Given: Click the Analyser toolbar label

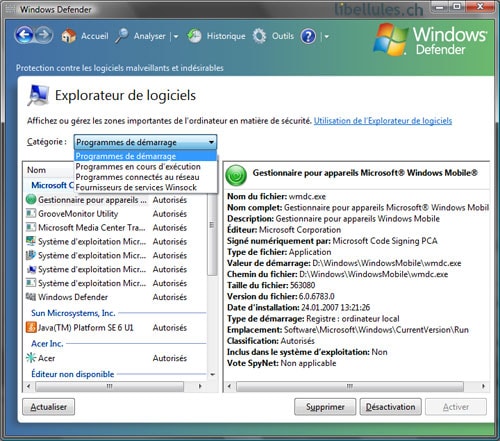Looking at the screenshot, I should point(149,36).
